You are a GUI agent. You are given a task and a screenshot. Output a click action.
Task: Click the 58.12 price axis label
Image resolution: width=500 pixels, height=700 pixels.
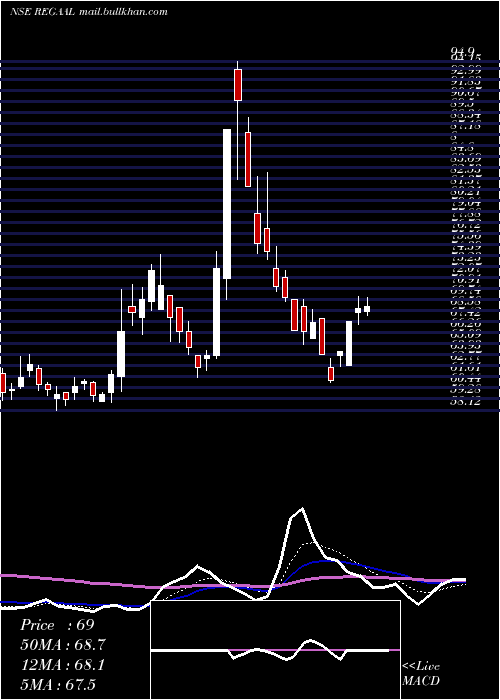(x=465, y=401)
